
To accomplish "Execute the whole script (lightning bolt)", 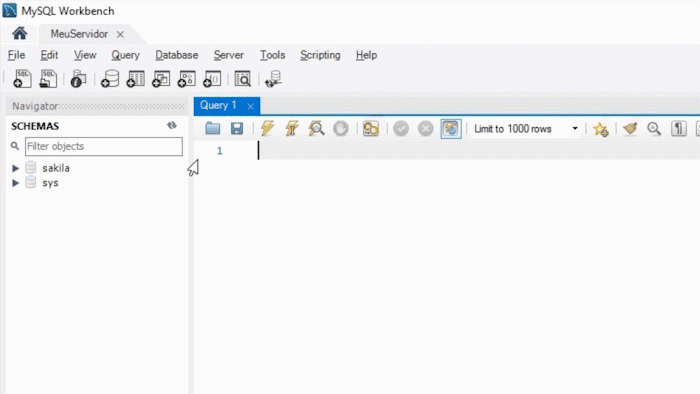I will (x=267, y=129).
